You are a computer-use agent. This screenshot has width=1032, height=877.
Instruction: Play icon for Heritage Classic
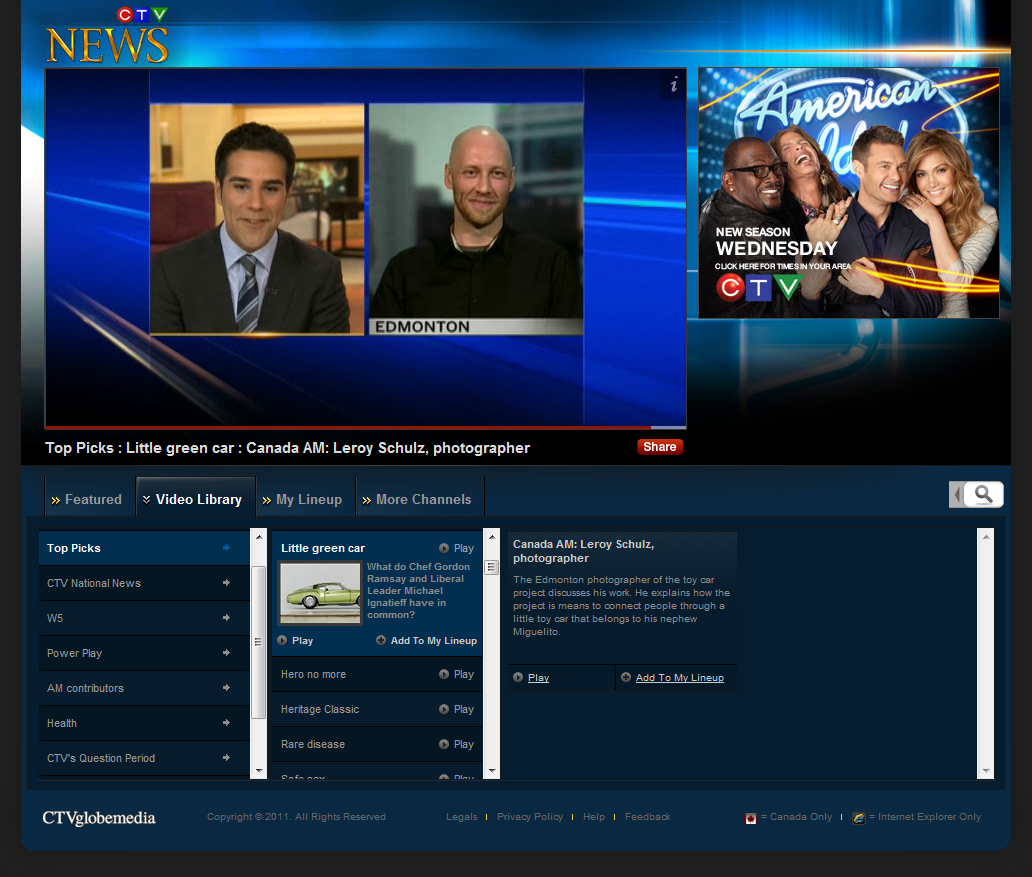point(444,709)
